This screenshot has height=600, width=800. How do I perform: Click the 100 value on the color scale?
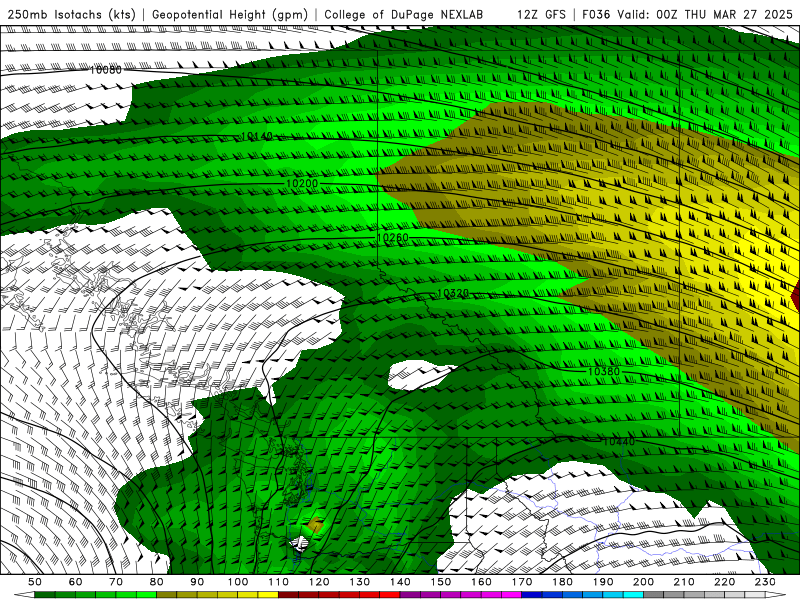click(x=238, y=582)
